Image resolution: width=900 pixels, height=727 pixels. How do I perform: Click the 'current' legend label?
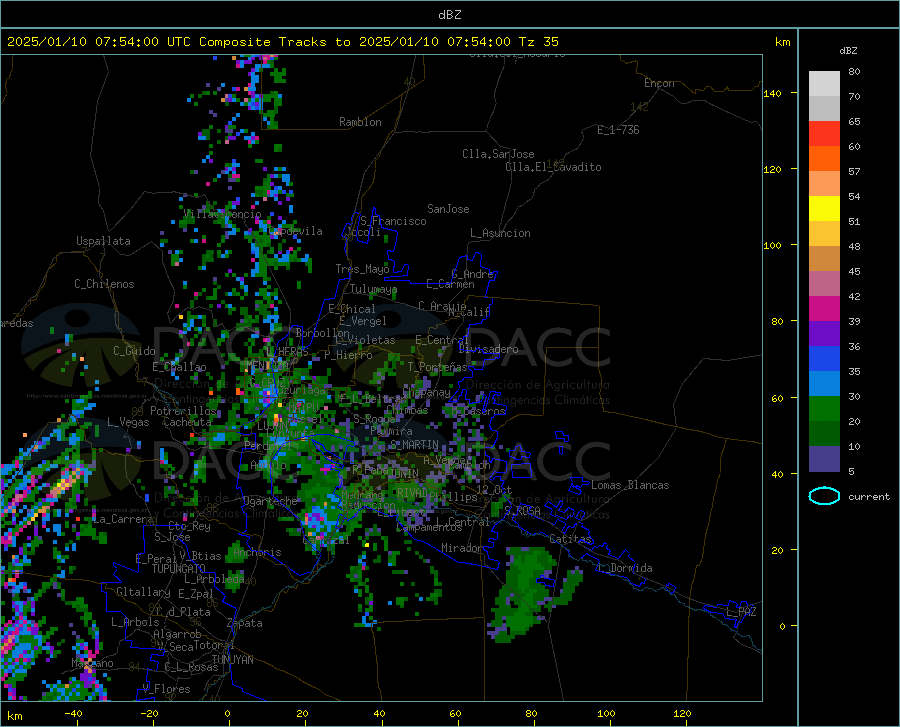click(x=869, y=496)
